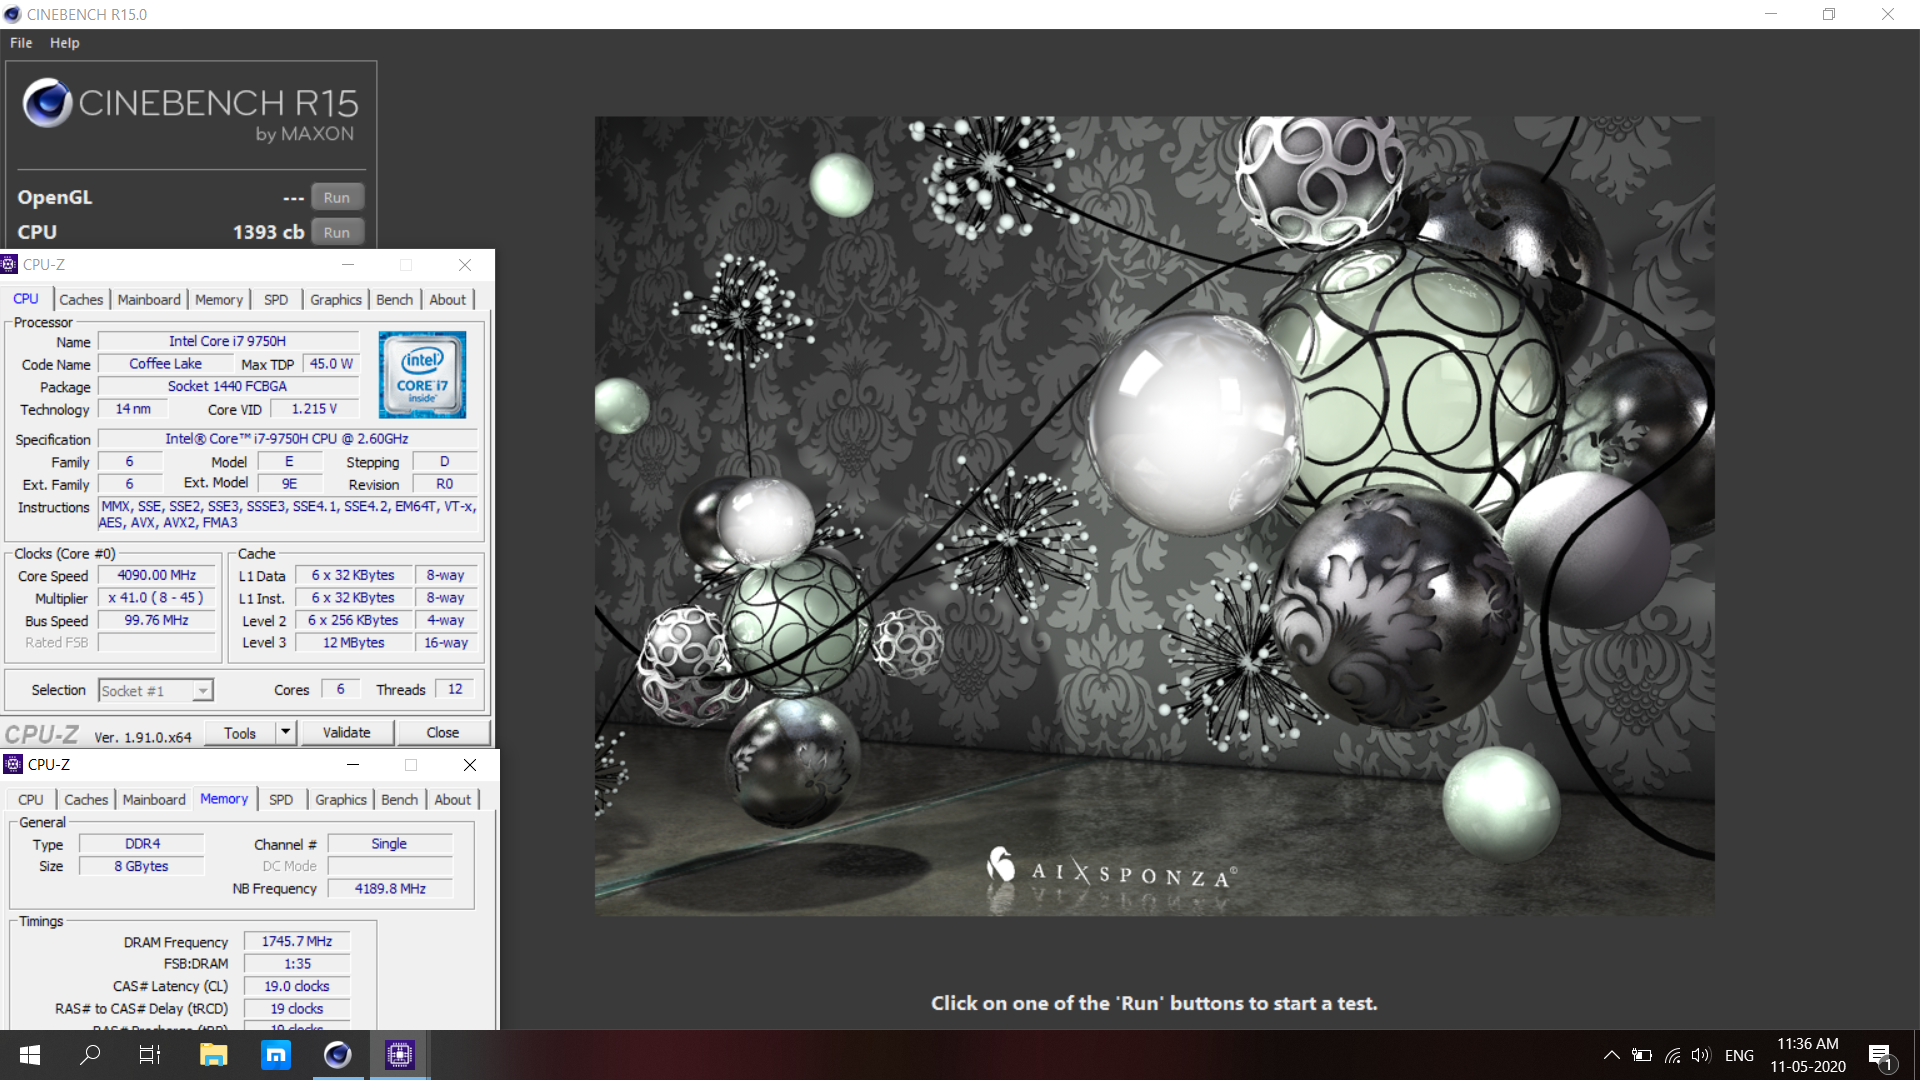
Task: Click the DRAM Frequency value 1745.7 MHz
Action: pyautogui.click(x=297, y=941)
